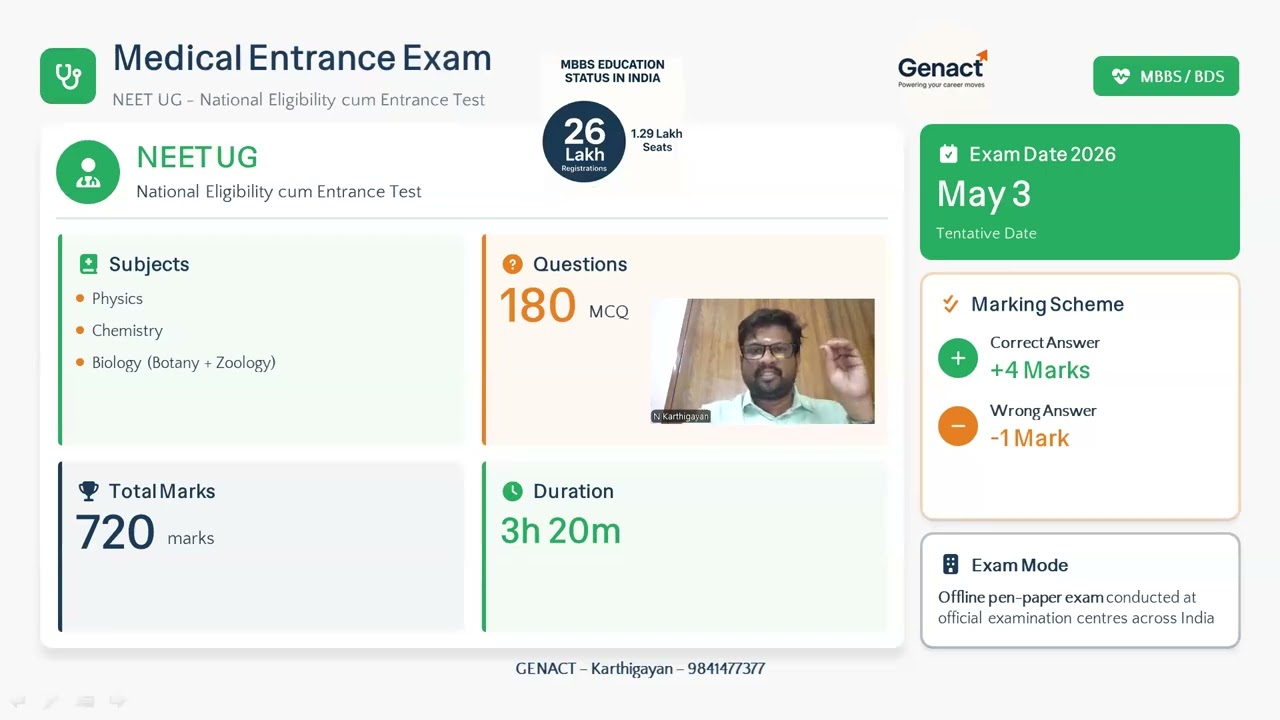Click the Offline pen-paper exam description
The width and height of the screenshot is (1280, 720).
point(1076,607)
